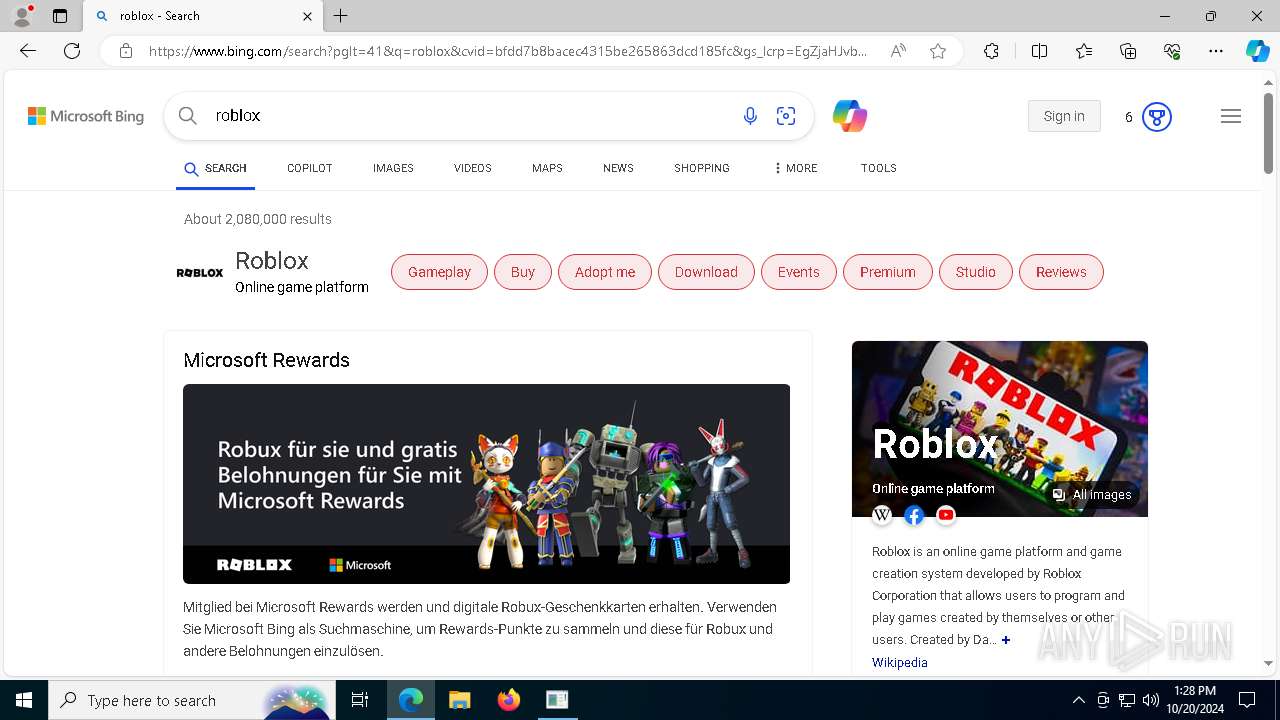Click the browser back arrow
1280x720 pixels.
pos(28,51)
